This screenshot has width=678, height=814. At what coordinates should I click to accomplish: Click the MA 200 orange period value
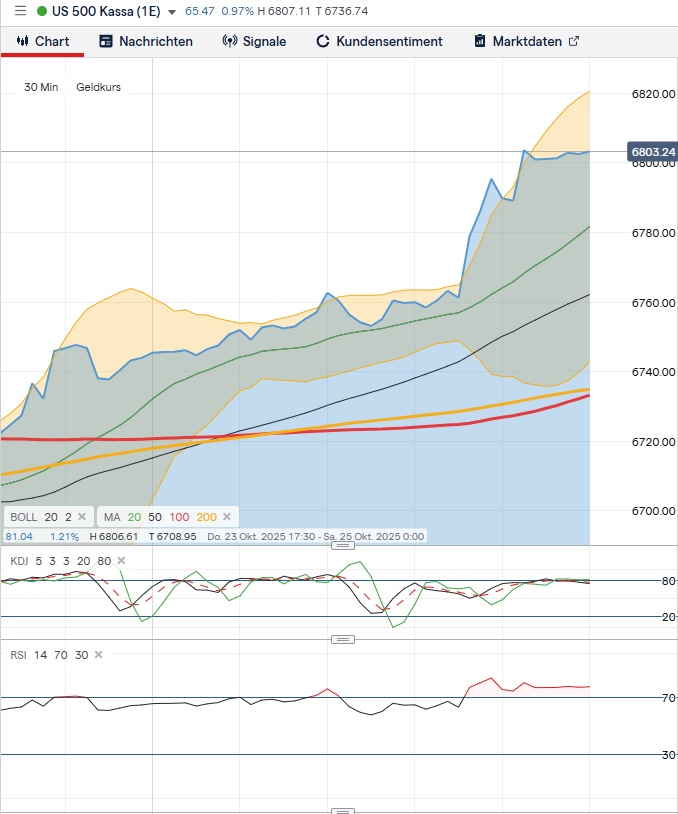click(x=207, y=517)
